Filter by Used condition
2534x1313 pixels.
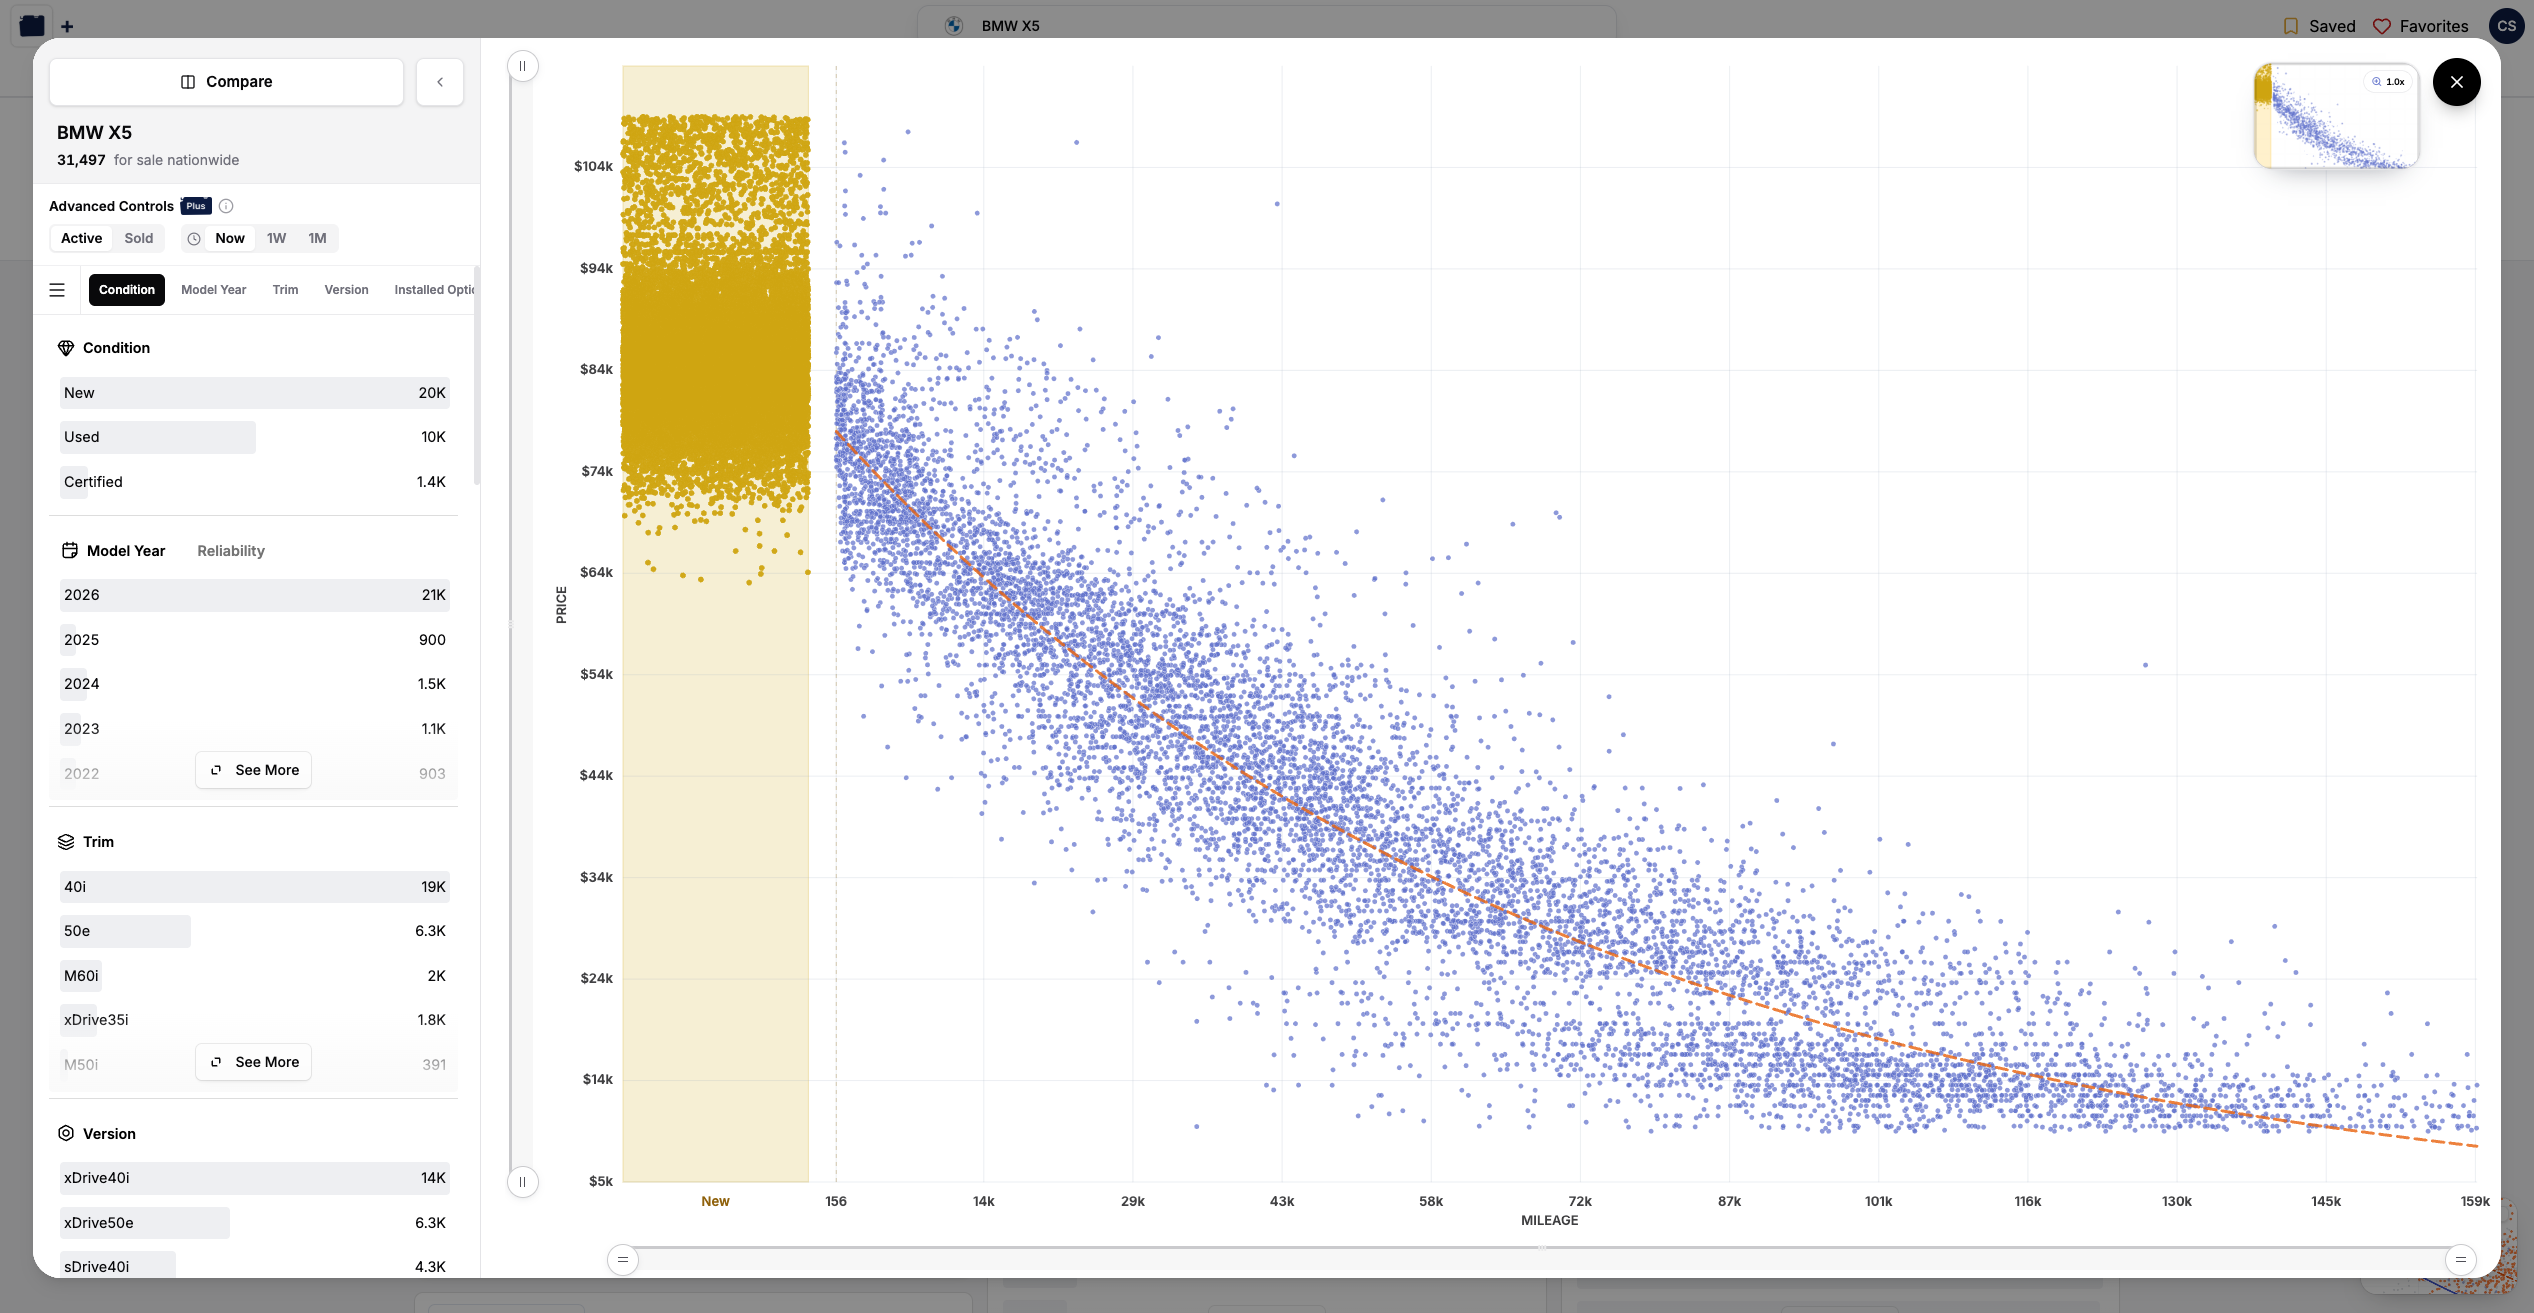[x=254, y=437]
